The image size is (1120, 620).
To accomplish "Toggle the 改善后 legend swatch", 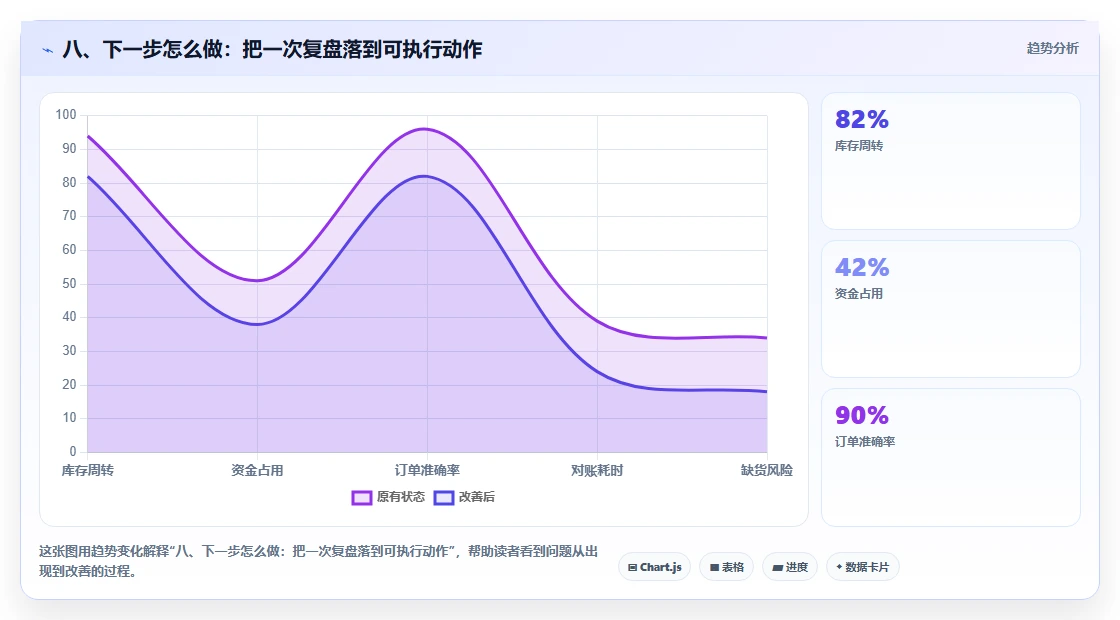I will pos(444,498).
